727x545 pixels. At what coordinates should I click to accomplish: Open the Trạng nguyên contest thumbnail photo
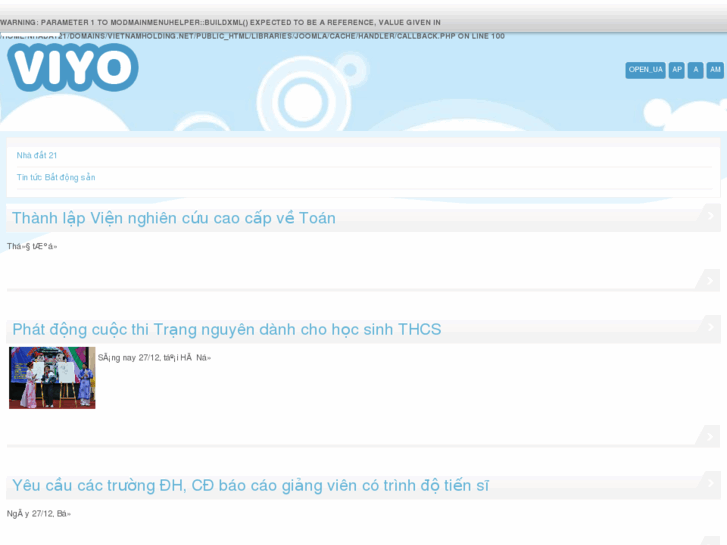click(x=52, y=378)
